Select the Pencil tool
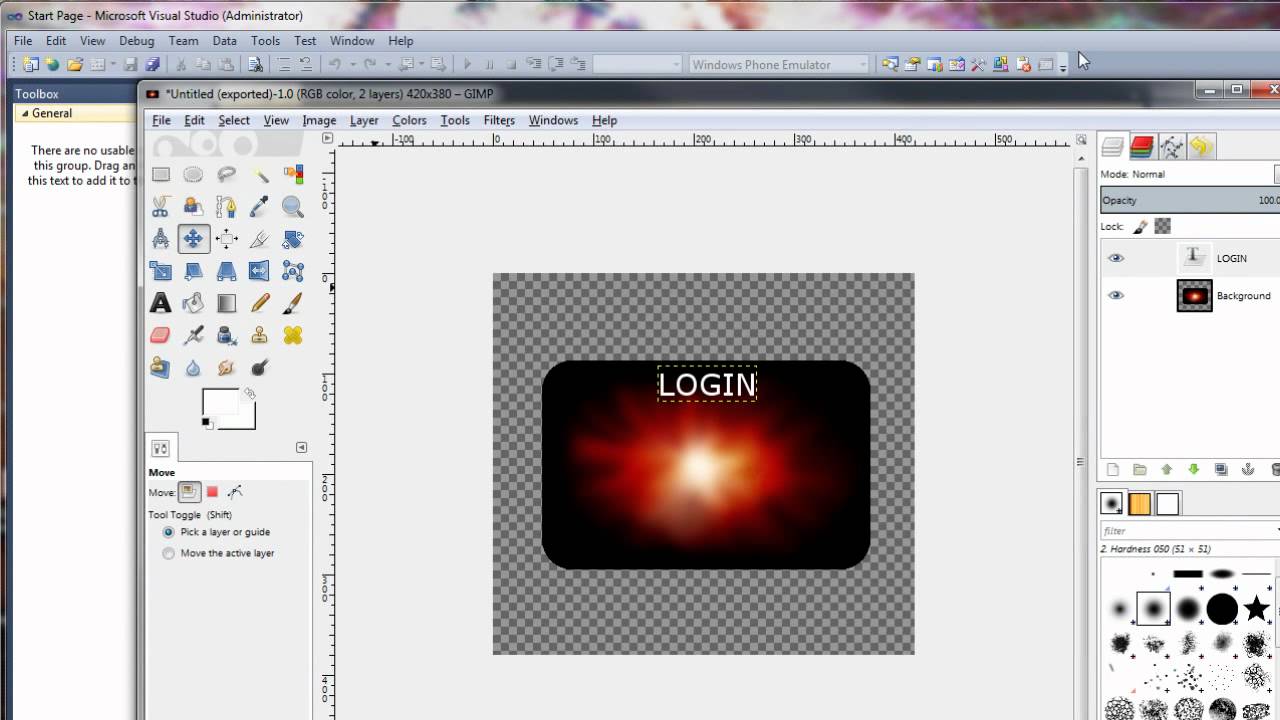The width and height of the screenshot is (1280, 720). point(260,303)
